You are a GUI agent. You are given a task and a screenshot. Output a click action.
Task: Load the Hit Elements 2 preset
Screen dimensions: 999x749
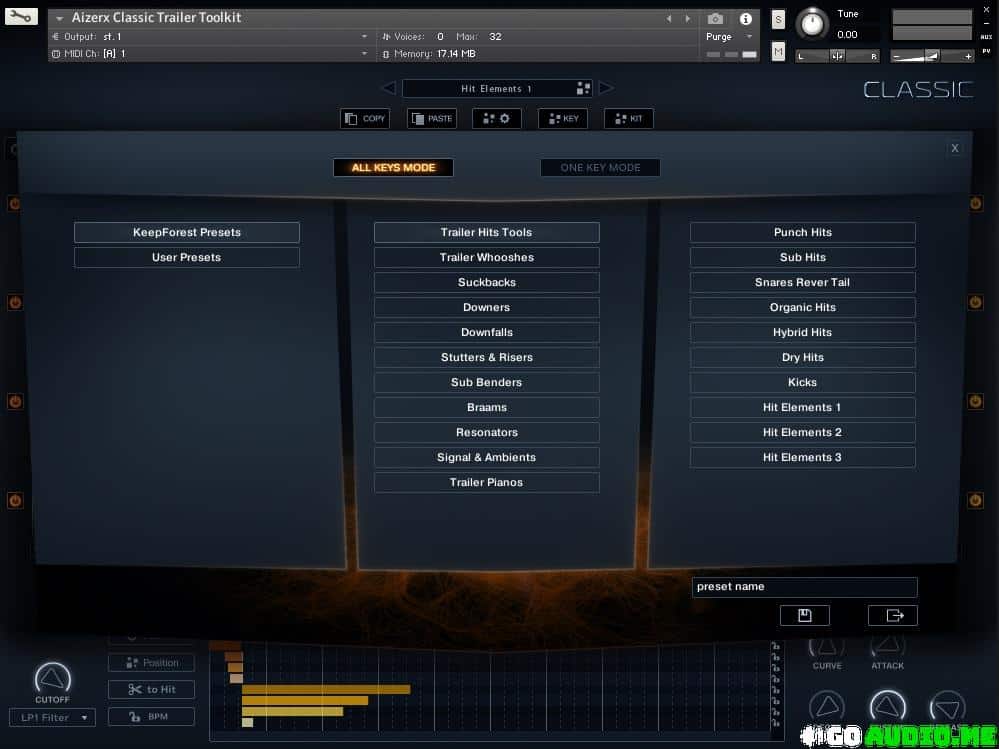[803, 432]
